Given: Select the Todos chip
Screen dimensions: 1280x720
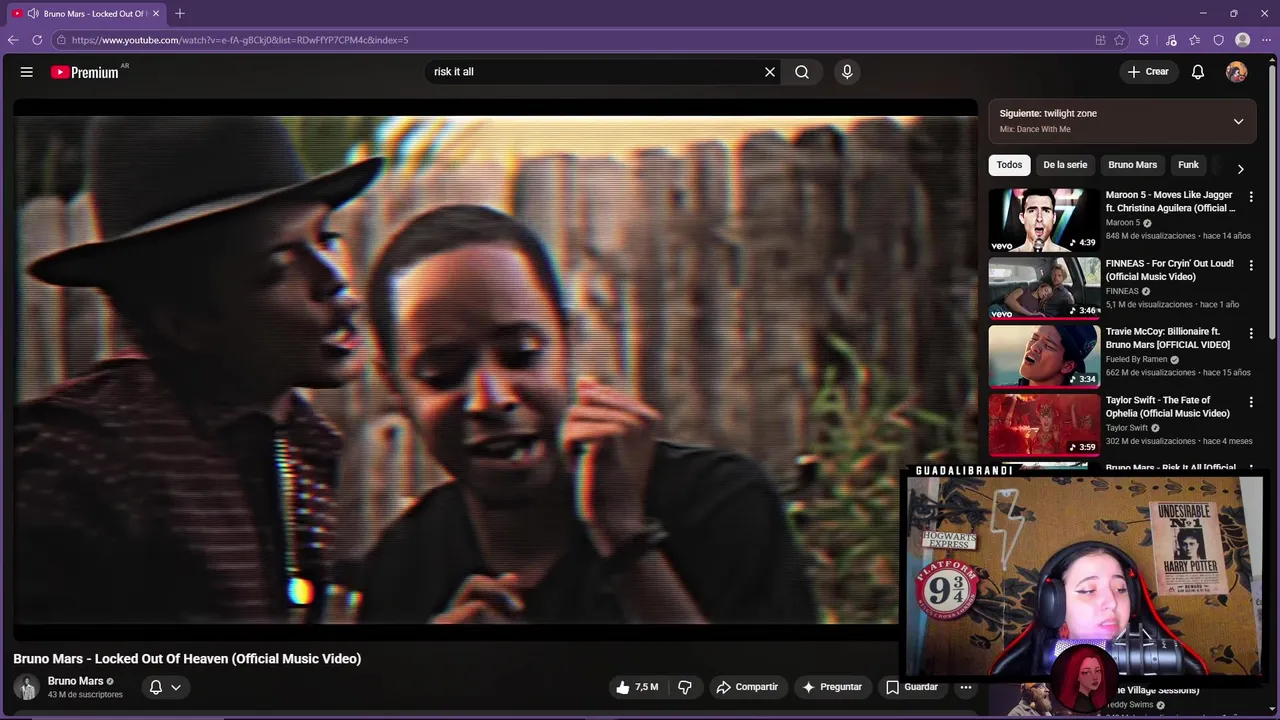Looking at the screenshot, I should [x=1009, y=165].
